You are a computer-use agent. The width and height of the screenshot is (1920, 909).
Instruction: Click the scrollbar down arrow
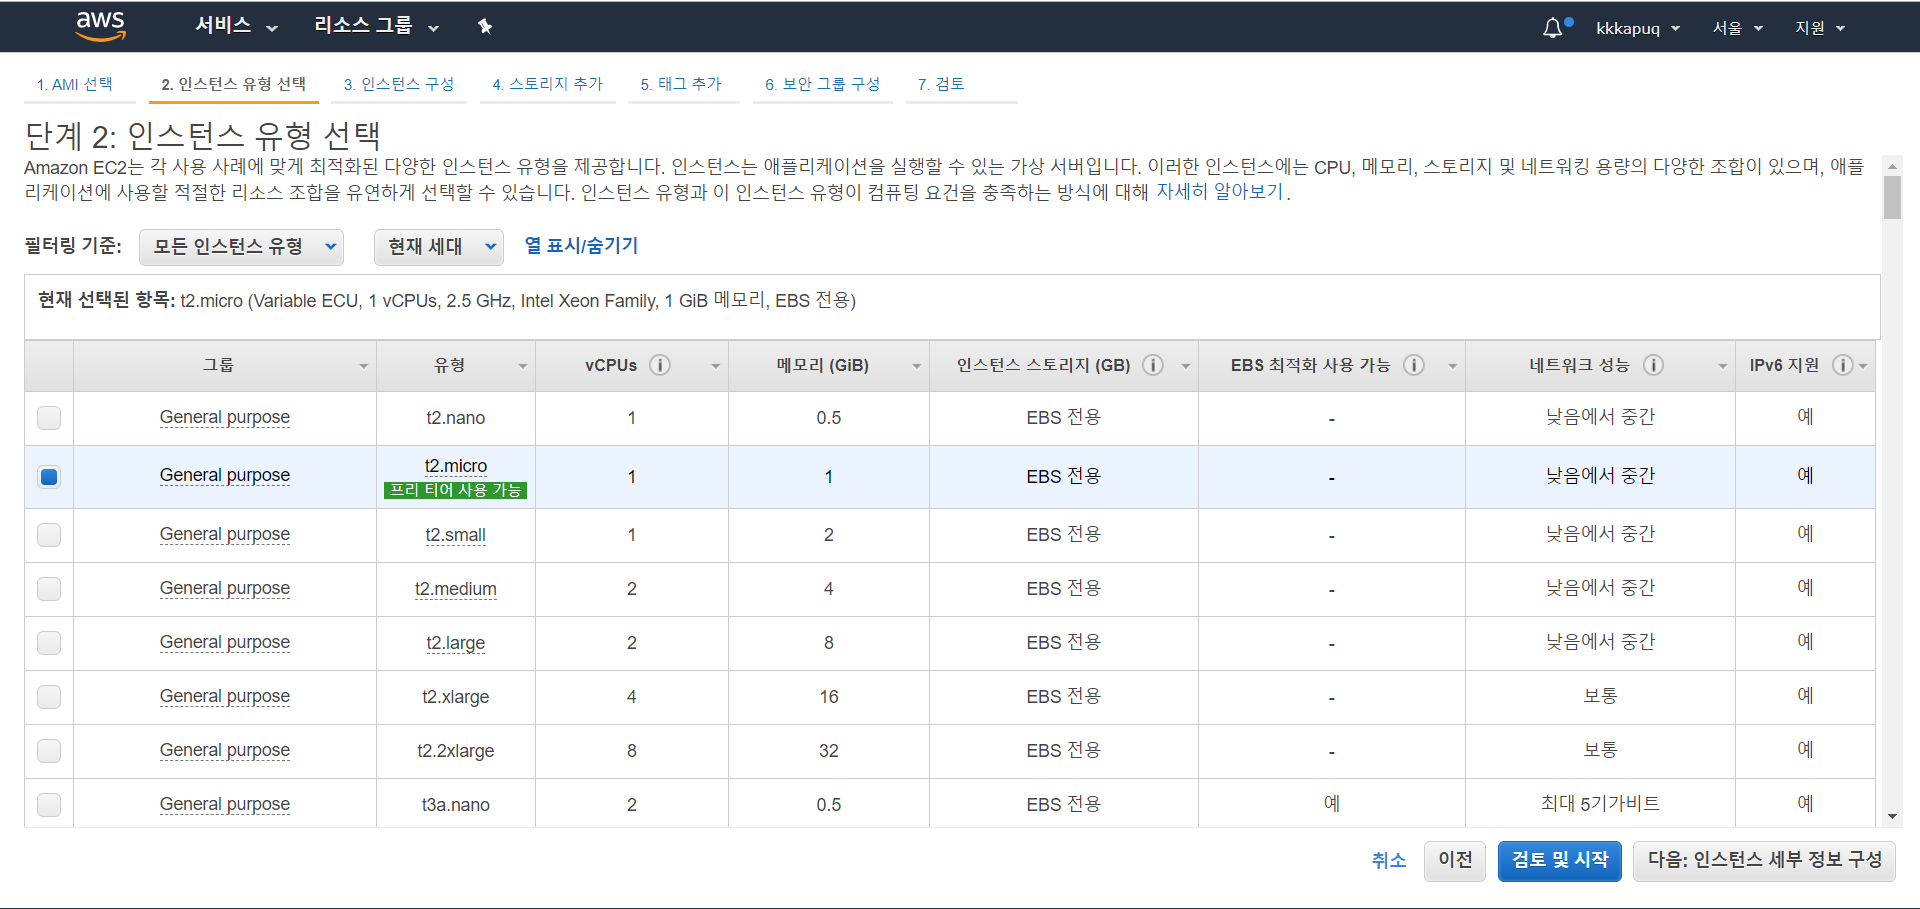click(x=1892, y=817)
